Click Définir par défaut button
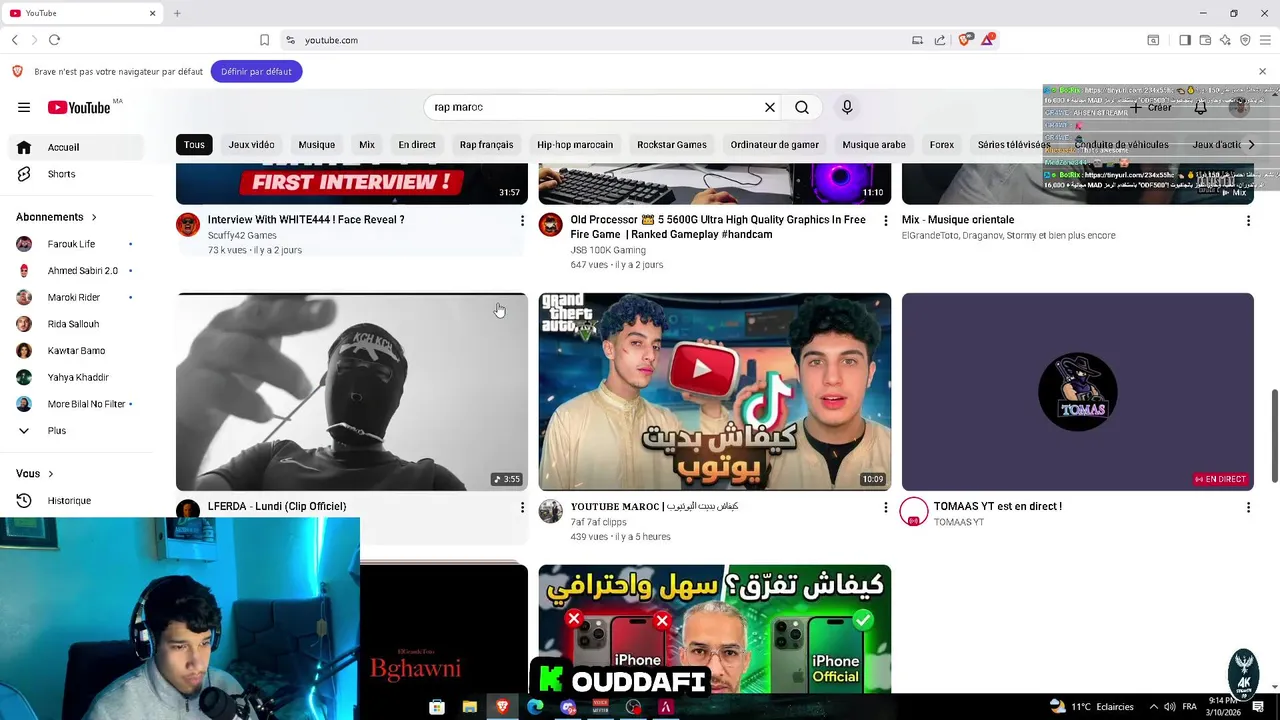Screen dimensions: 1280x720 click(257, 72)
